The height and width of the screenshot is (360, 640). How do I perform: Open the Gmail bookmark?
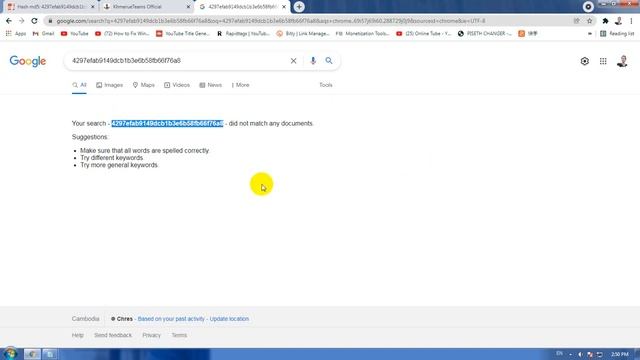(x=43, y=33)
